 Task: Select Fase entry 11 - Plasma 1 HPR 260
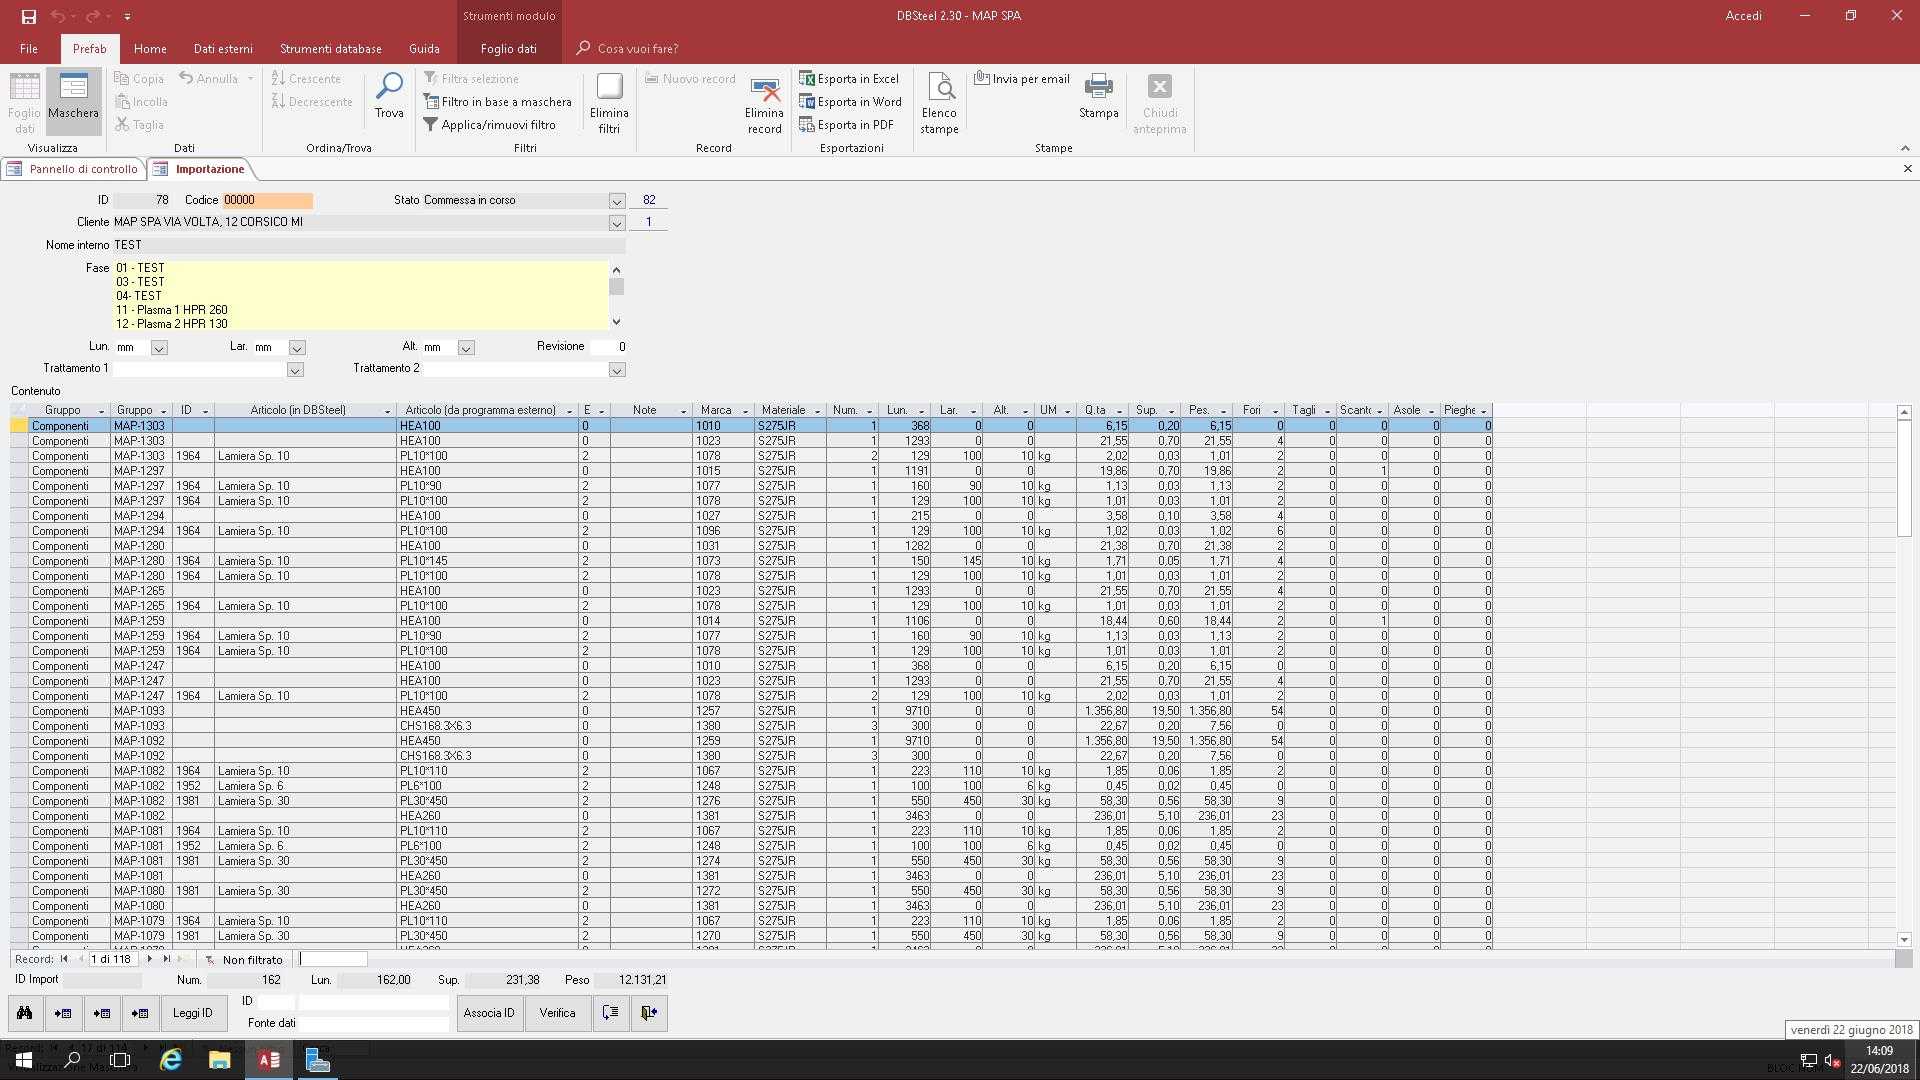[172, 310]
